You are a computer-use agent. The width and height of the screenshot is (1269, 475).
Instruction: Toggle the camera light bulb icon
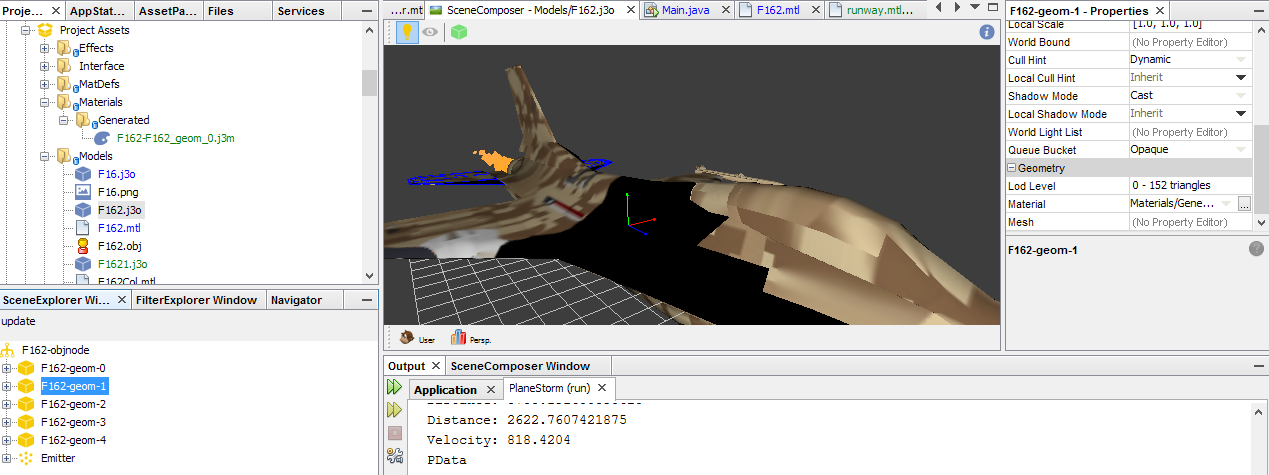click(407, 32)
